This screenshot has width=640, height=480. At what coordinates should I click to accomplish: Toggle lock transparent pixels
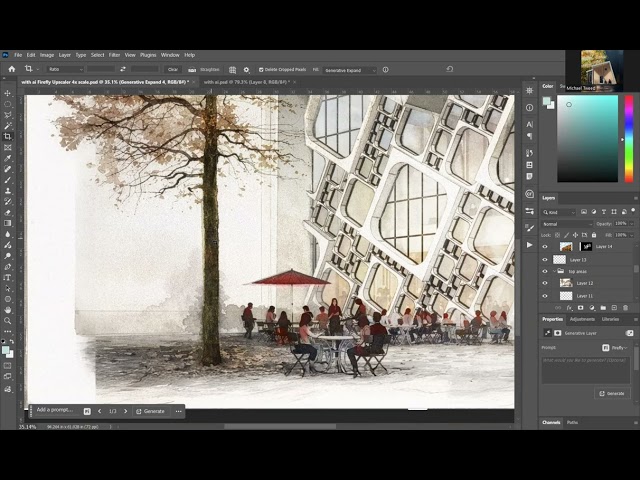click(x=557, y=235)
